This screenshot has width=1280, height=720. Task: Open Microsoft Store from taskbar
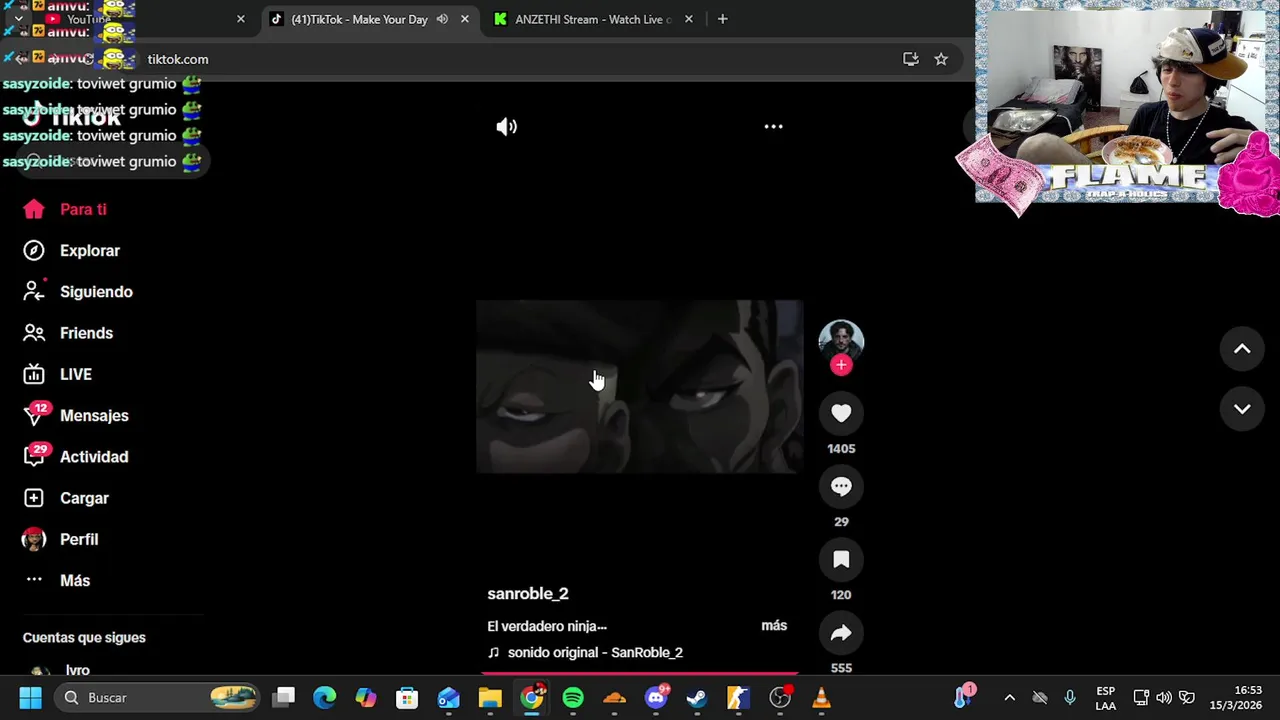click(407, 697)
